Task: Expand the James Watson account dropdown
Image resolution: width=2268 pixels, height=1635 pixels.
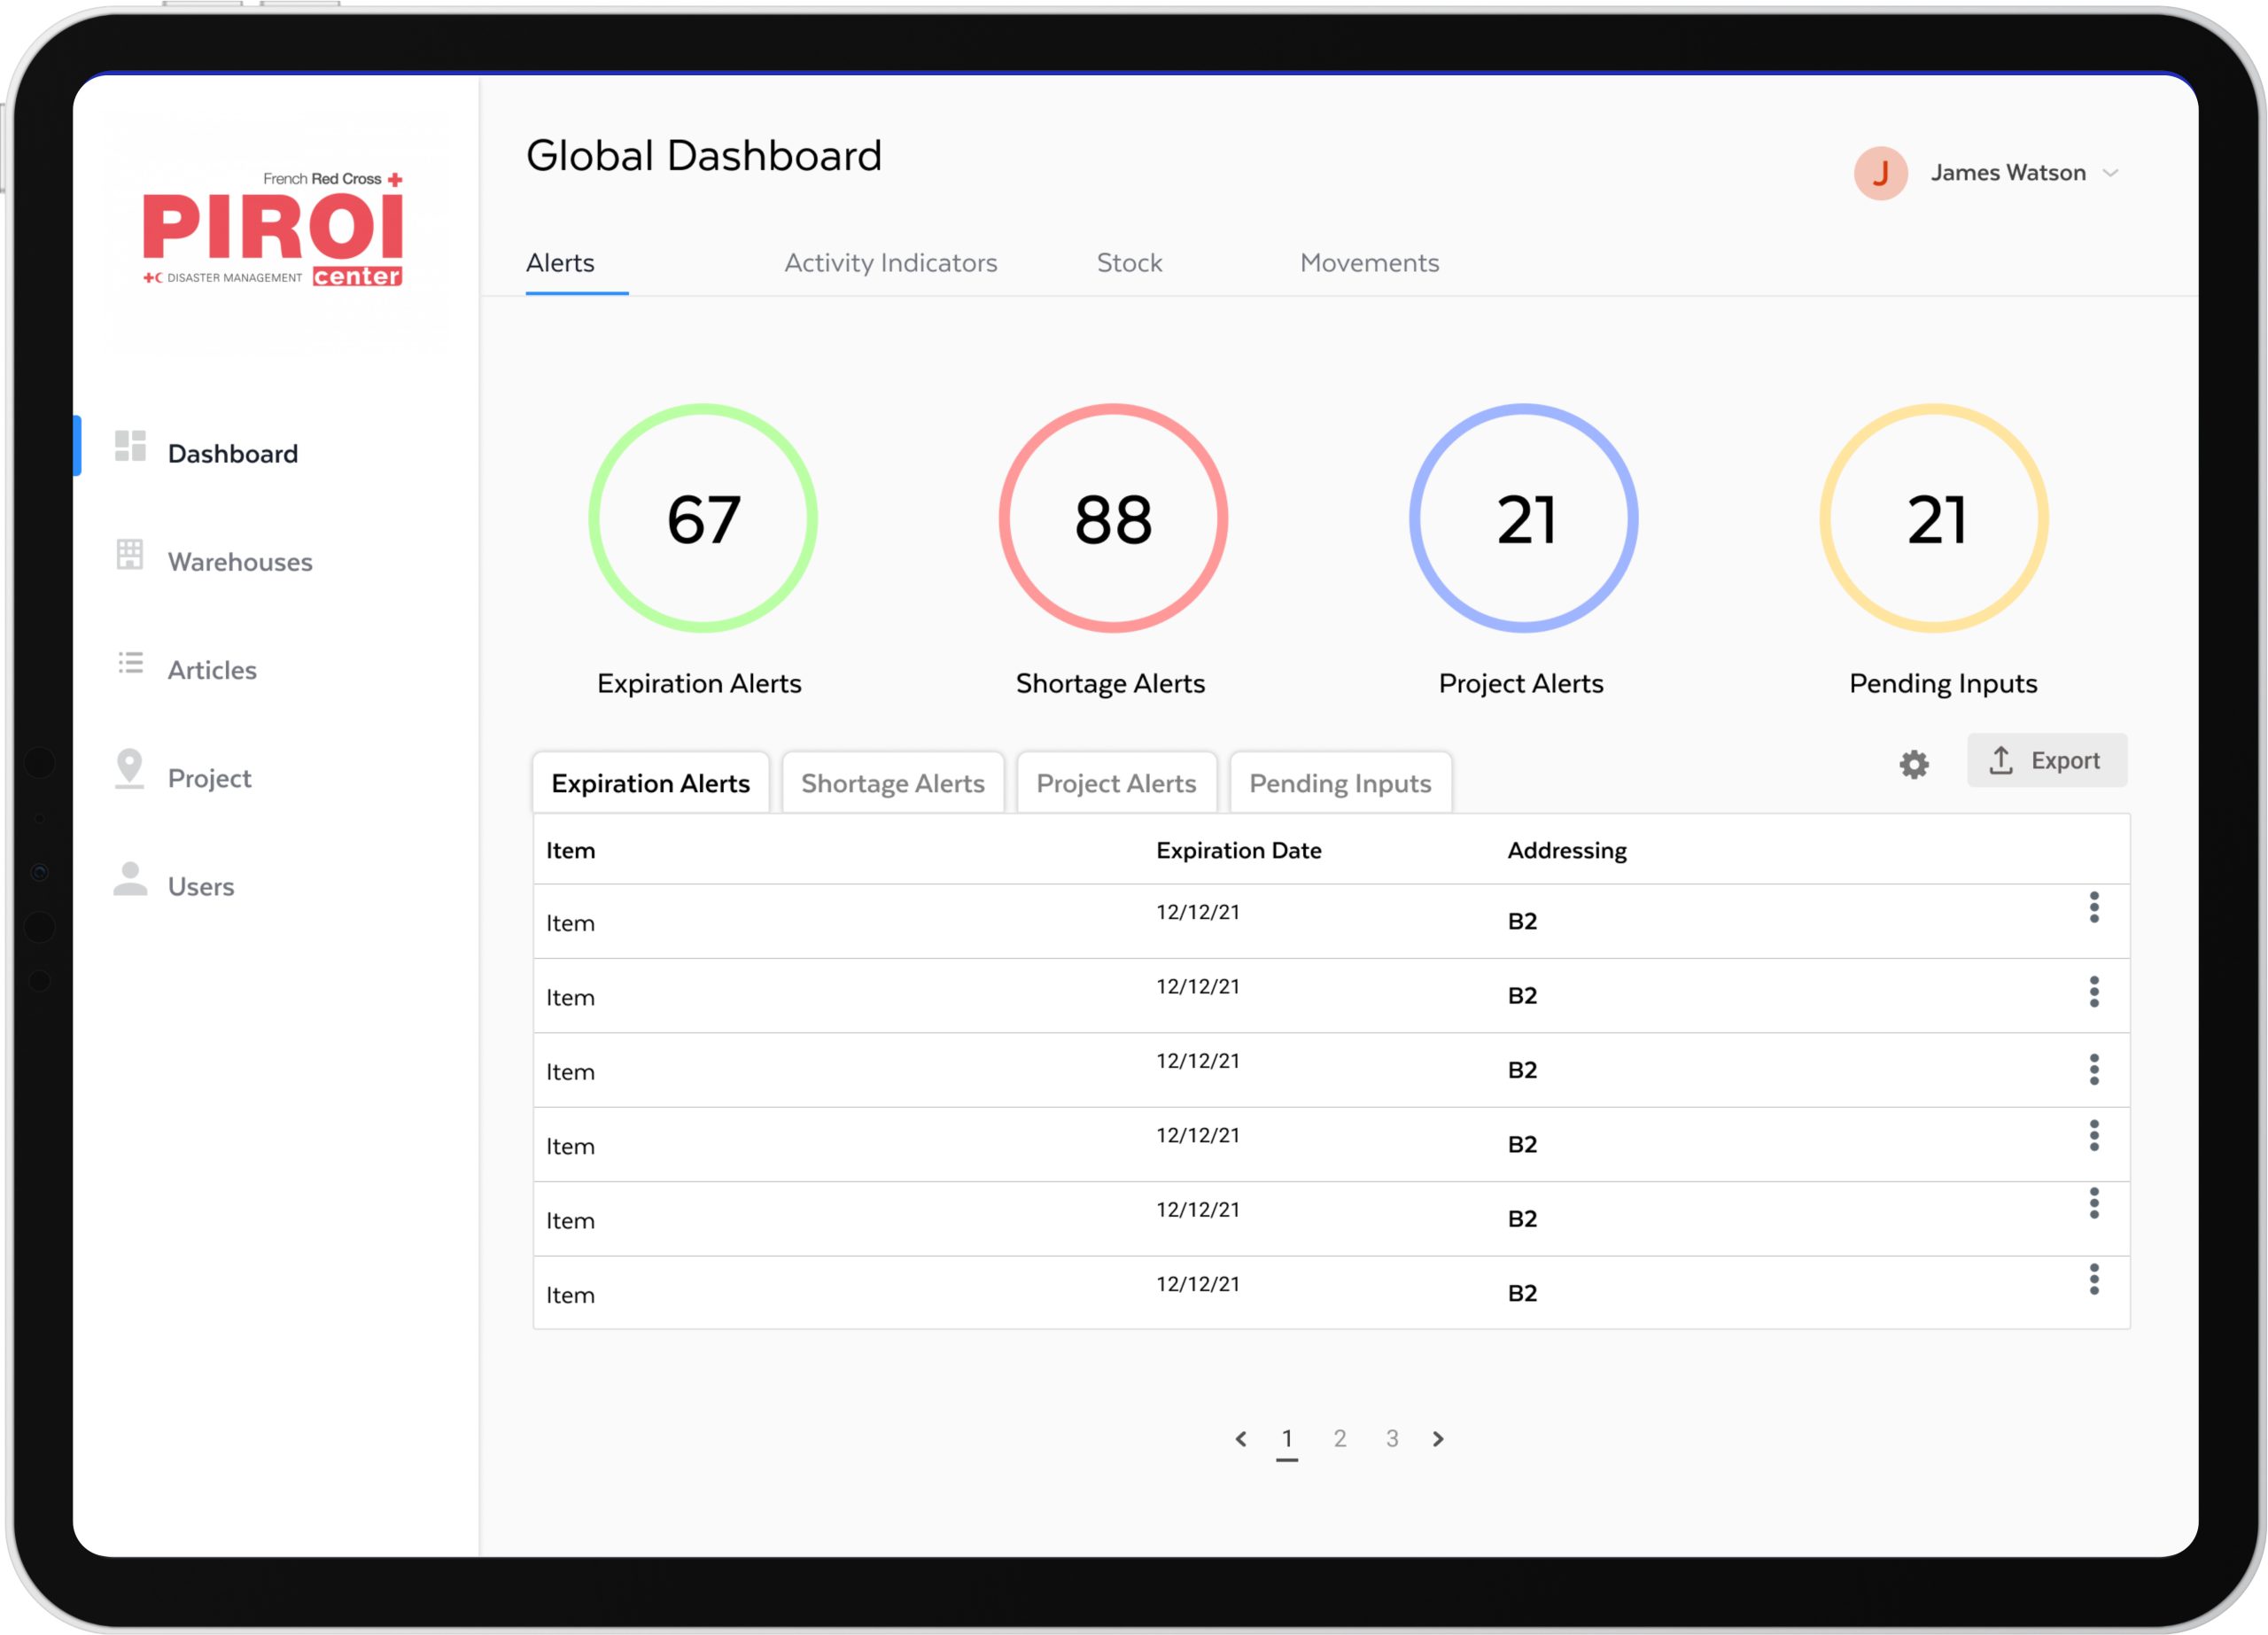Action: tap(2110, 173)
